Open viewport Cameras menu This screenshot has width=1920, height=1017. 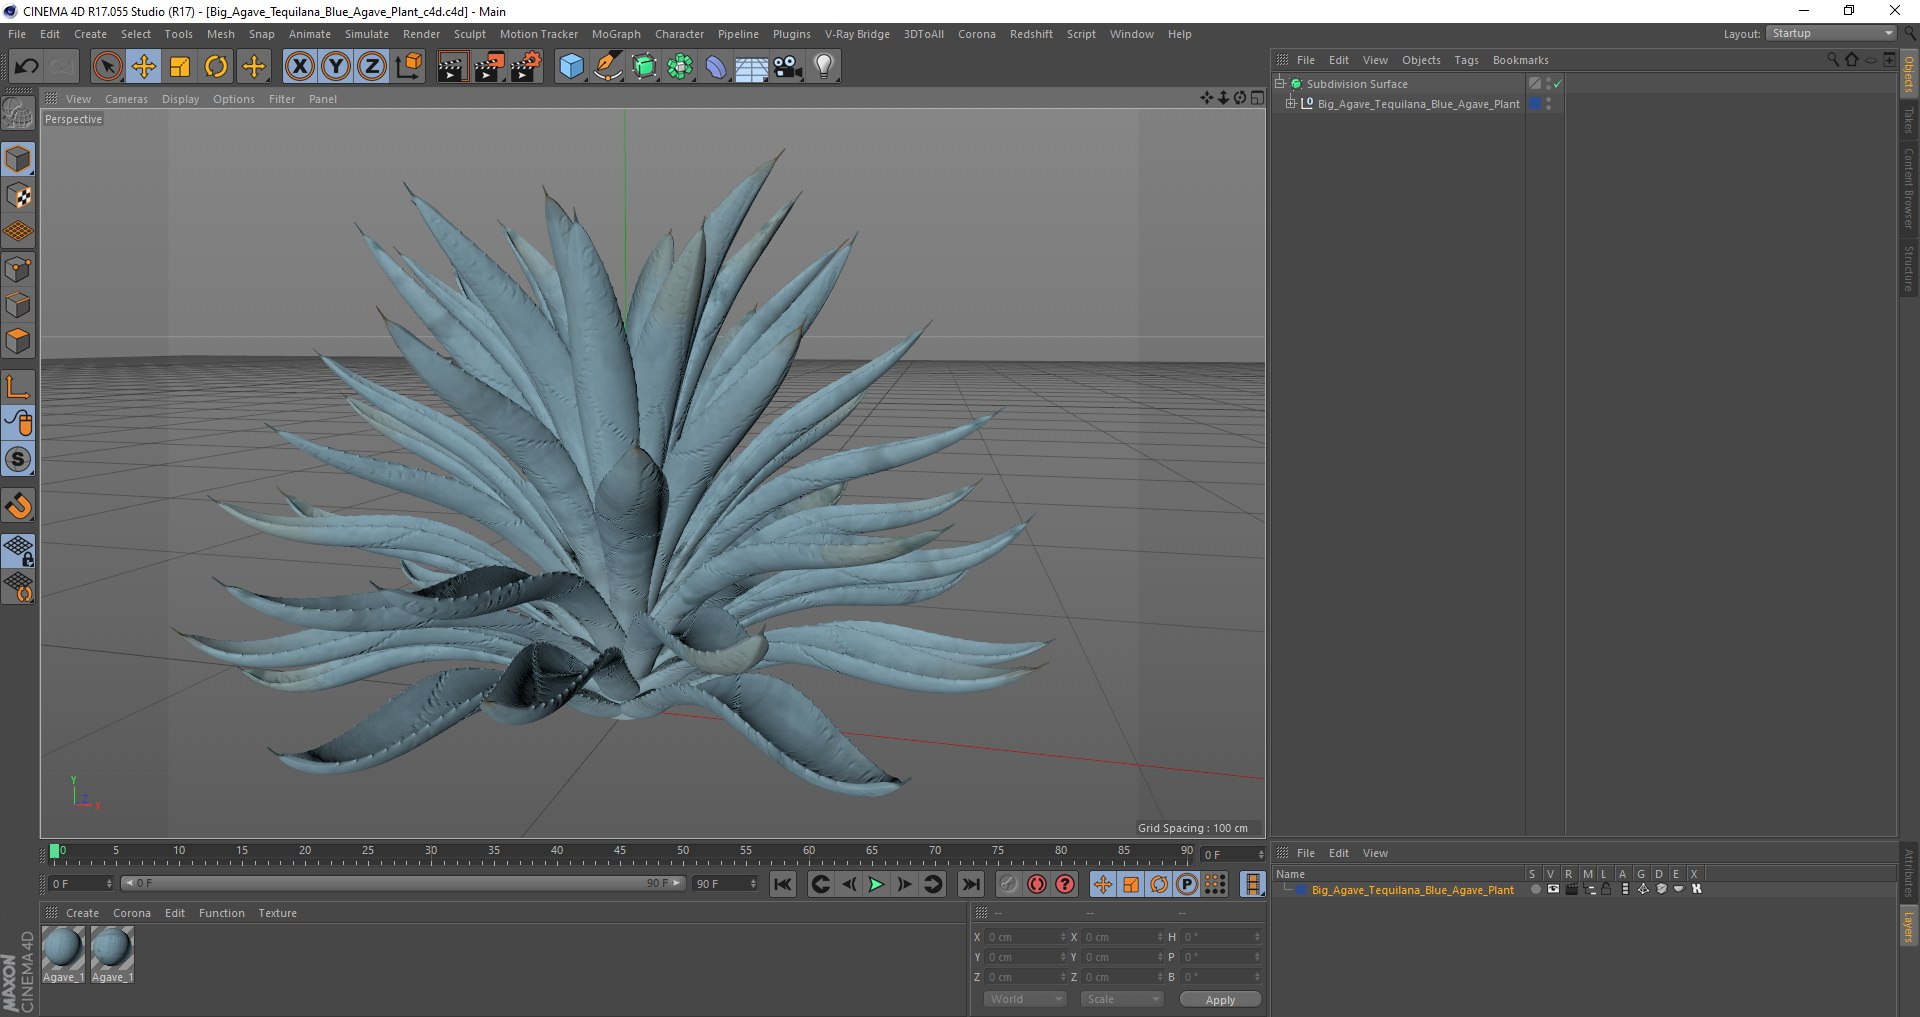coord(126,99)
